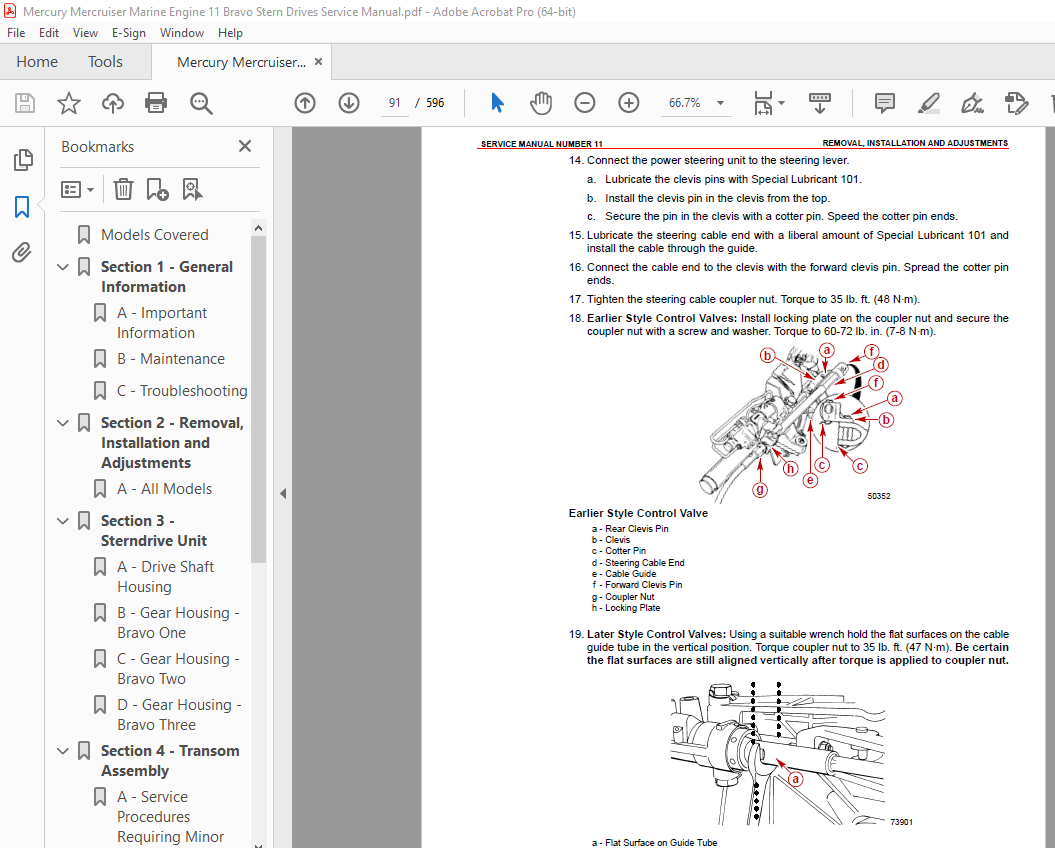Switch to the Tools tab

(106, 62)
